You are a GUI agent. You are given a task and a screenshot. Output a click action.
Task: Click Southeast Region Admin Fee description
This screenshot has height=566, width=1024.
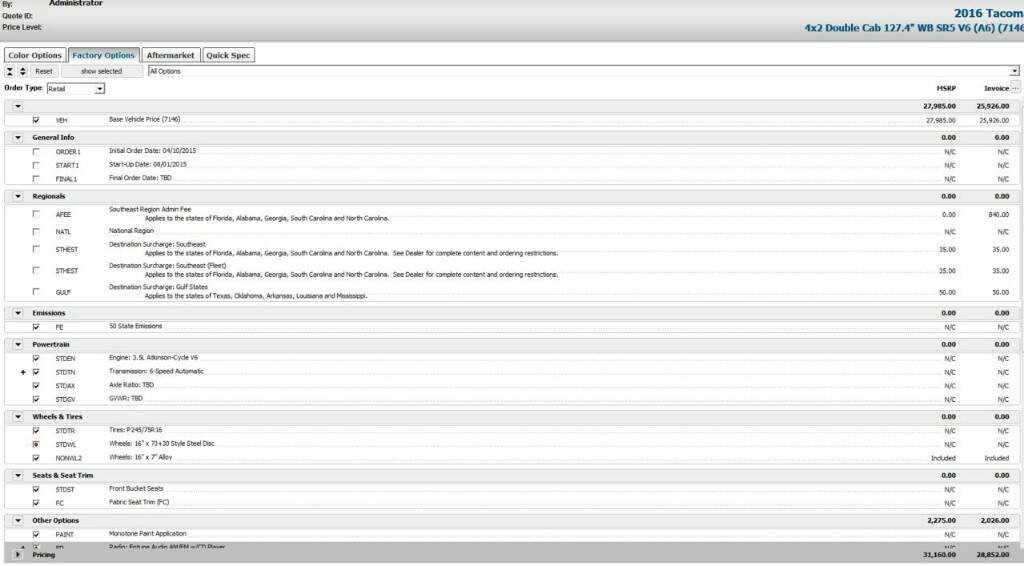coord(150,210)
